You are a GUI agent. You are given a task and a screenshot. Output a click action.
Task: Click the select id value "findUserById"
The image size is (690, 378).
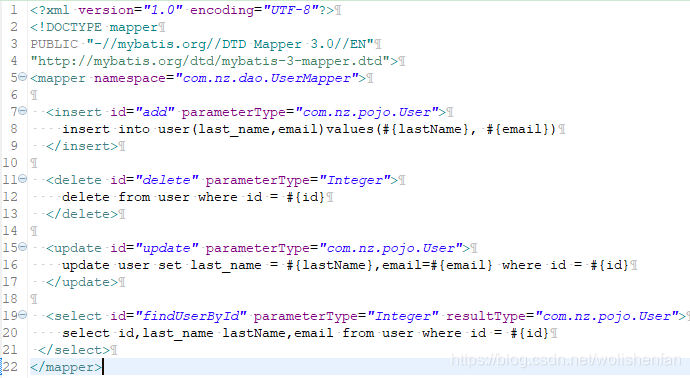(191, 316)
